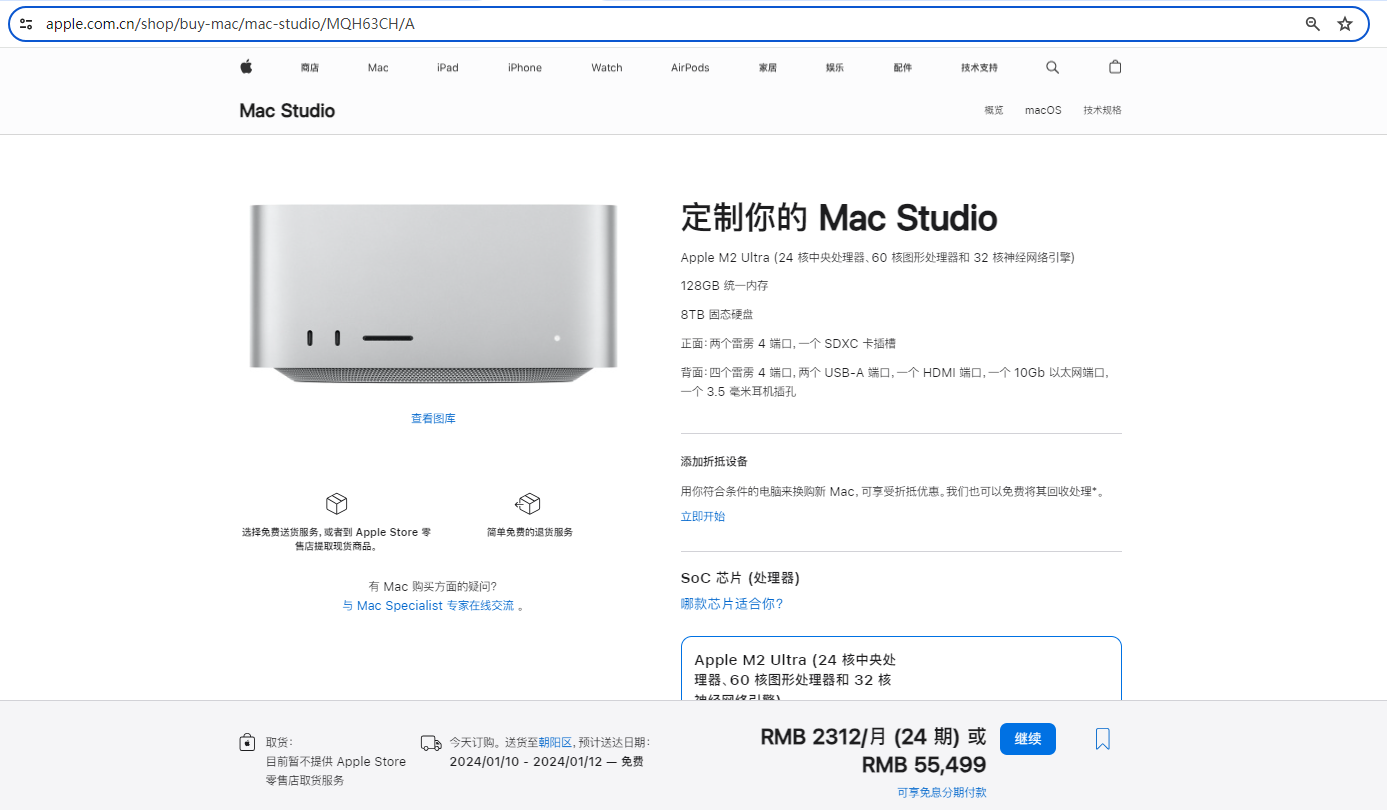Click the bookmark save icon near 继续
The image size is (1387, 810).
[x=1103, y=739]
